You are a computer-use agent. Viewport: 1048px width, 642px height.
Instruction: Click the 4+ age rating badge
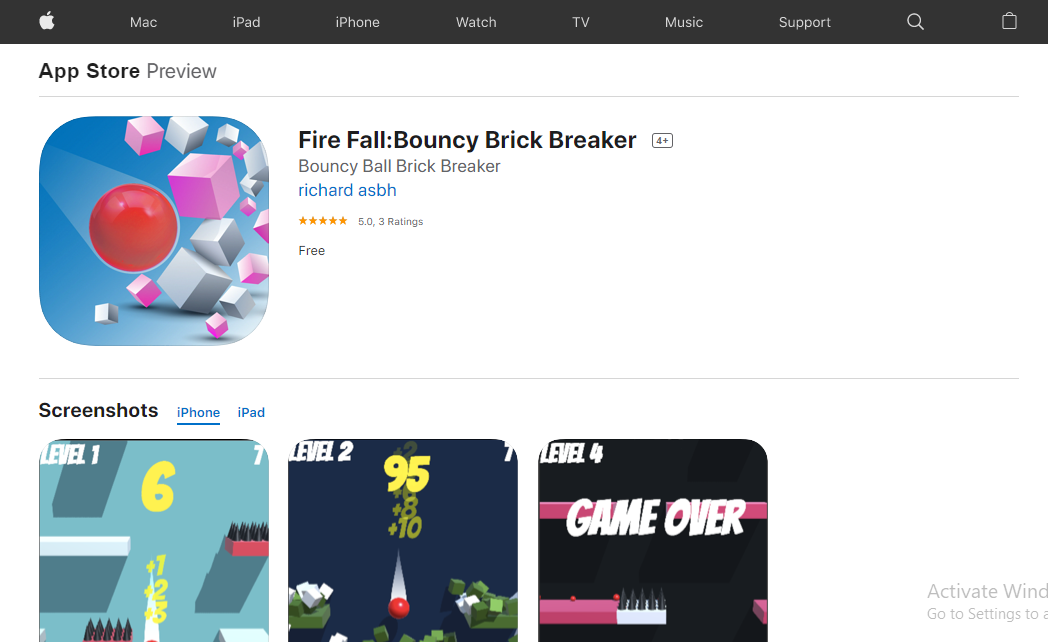662,141
